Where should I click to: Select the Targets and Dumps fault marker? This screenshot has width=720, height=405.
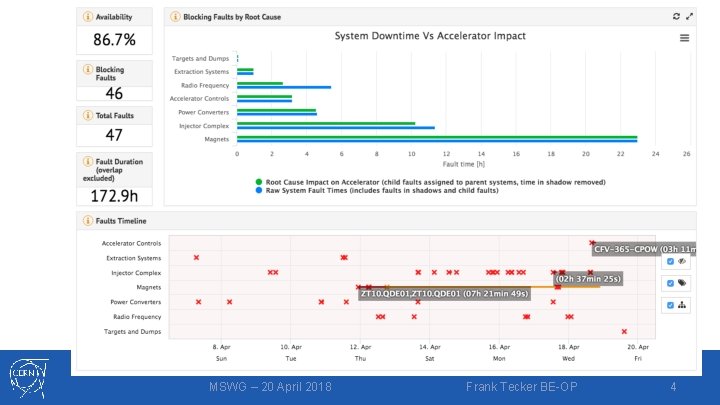click(x=624, y=331)
